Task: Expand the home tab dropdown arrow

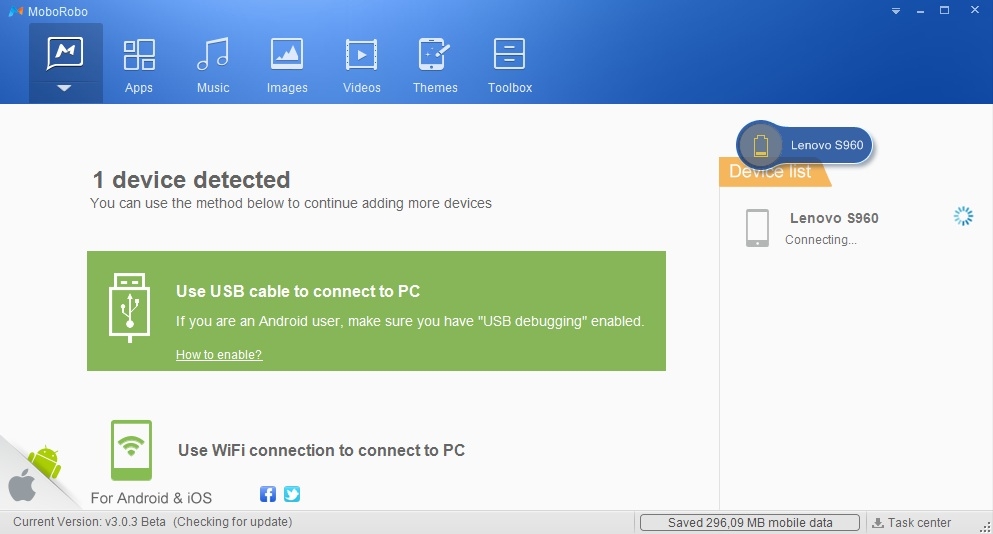Action: coord(64,88)
